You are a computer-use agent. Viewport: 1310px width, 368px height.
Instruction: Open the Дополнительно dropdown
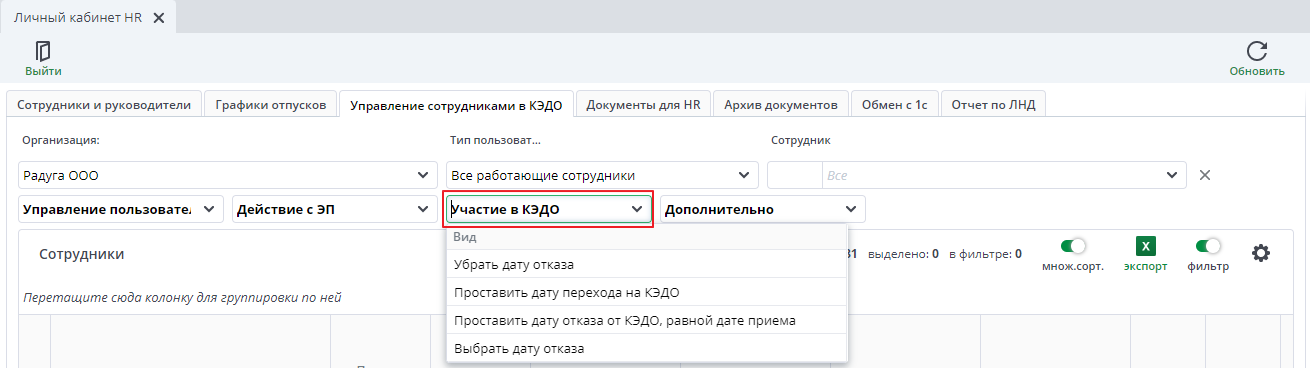point(763,209)
